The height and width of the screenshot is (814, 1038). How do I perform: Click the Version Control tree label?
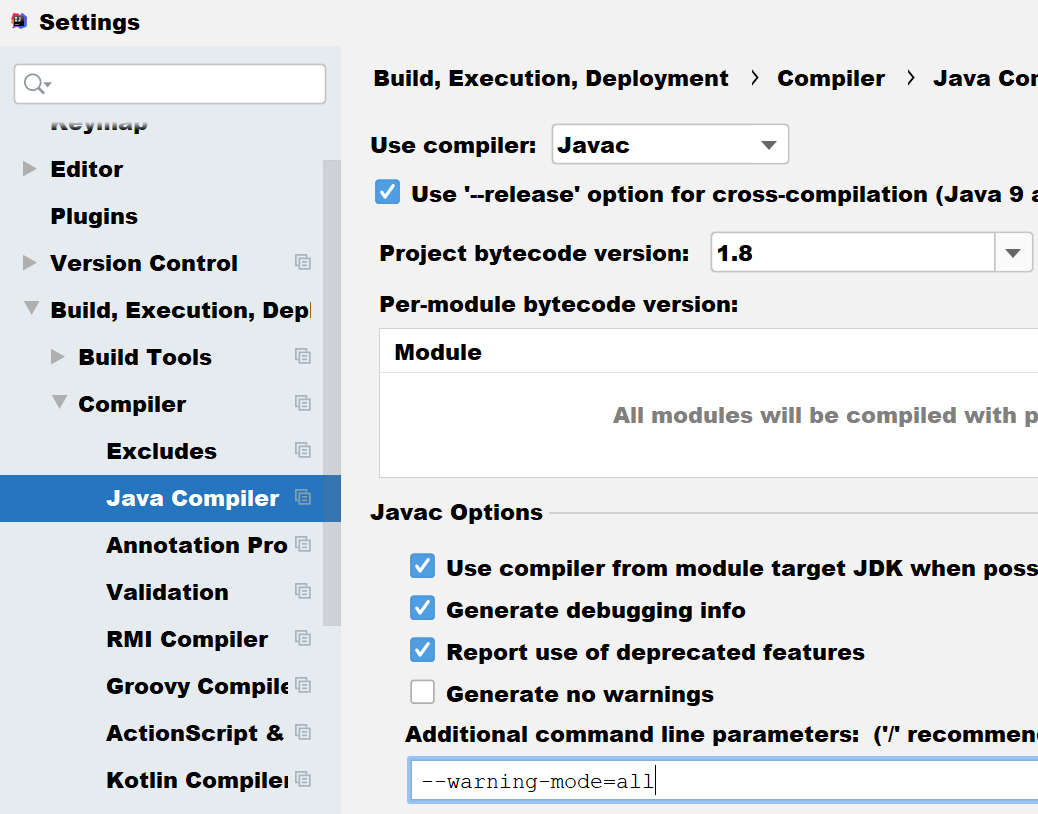144,263
